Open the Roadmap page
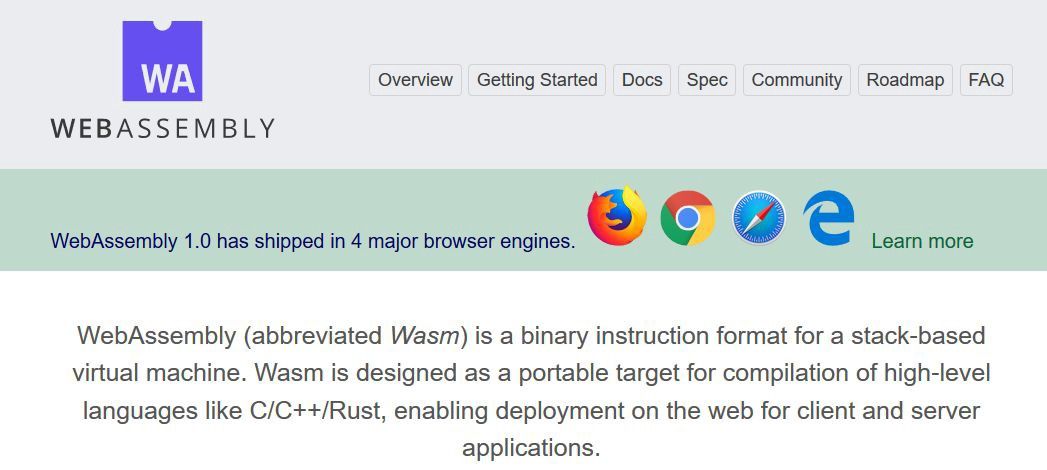Image resolution: width=1047 pixels, height=470 pixels. click(x=905, y=80)
